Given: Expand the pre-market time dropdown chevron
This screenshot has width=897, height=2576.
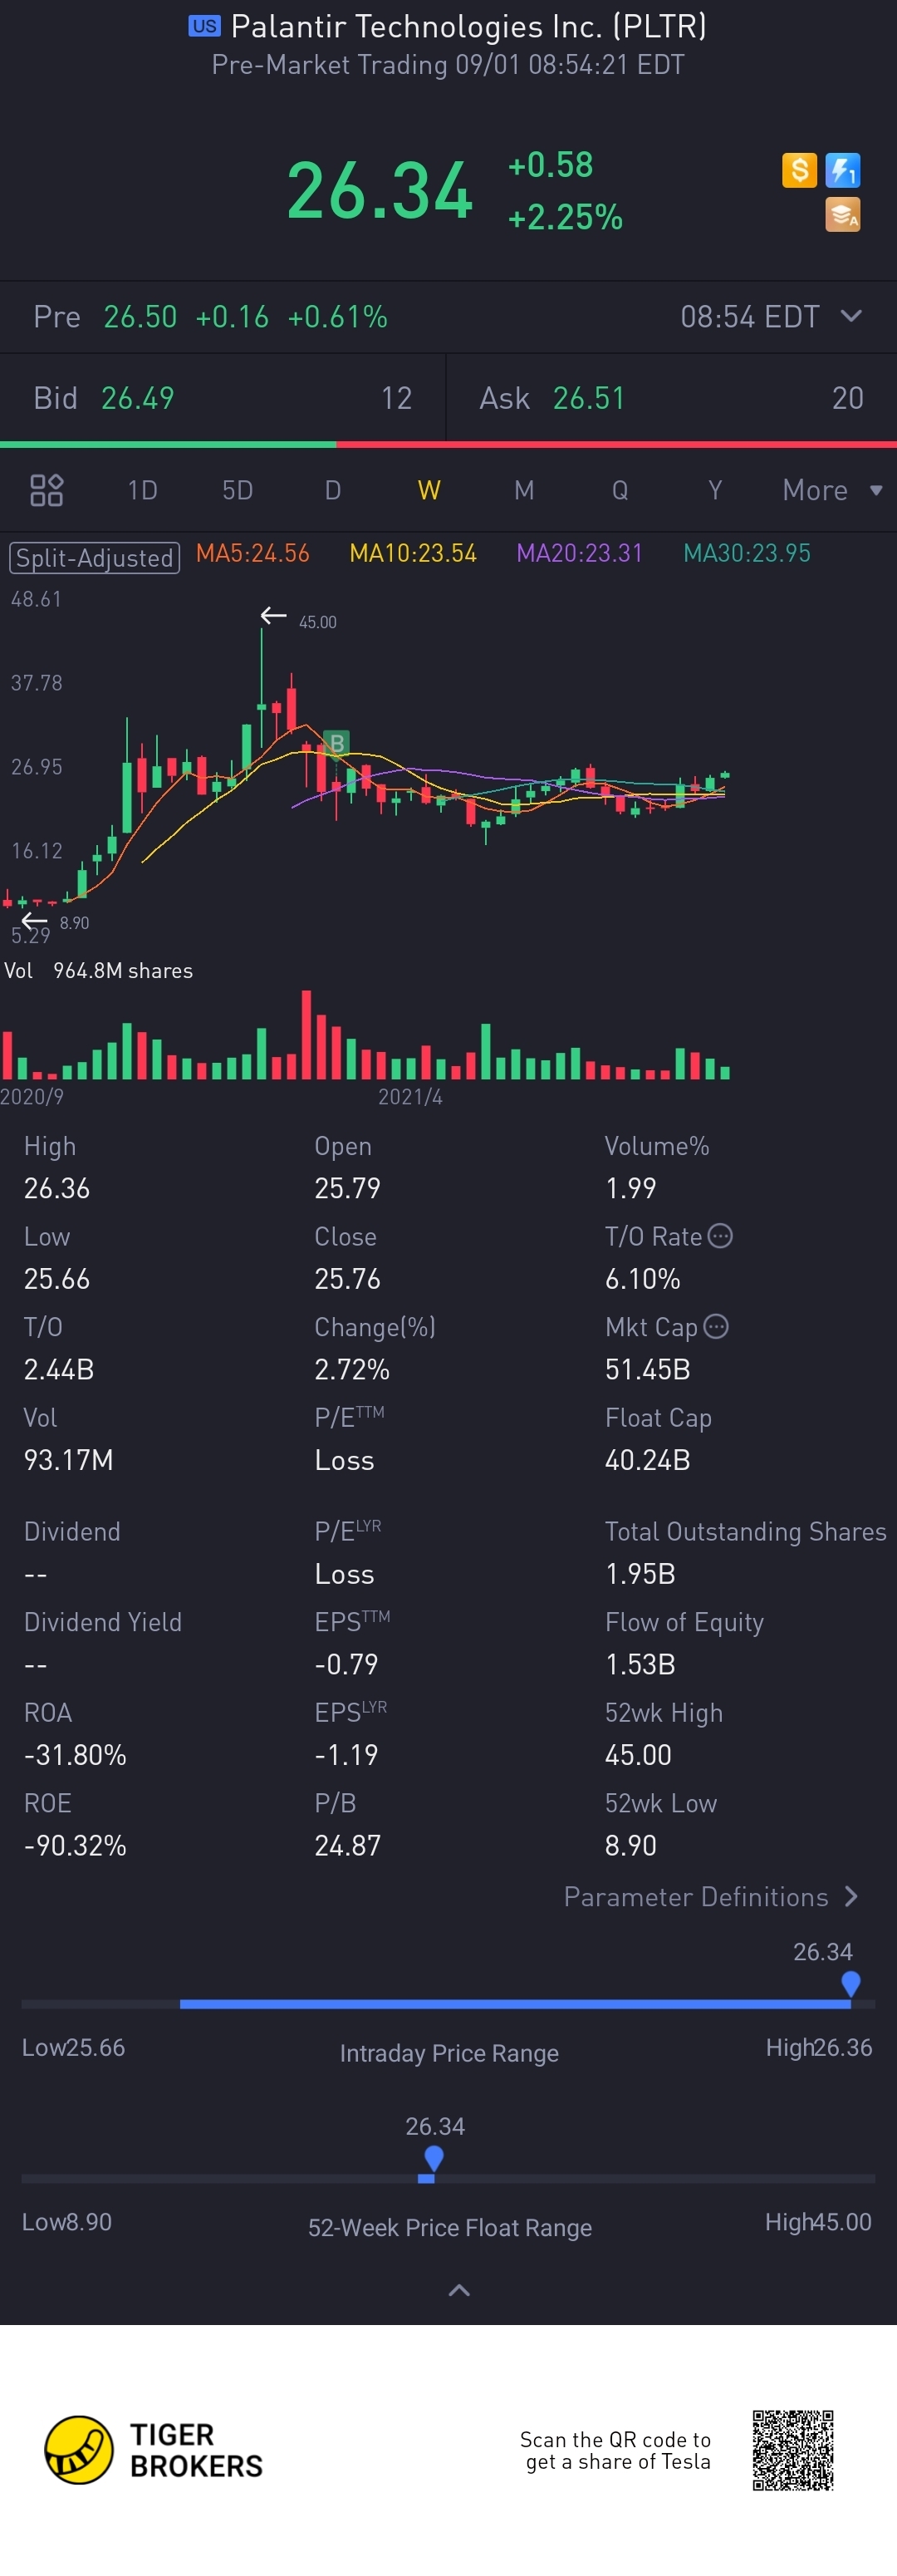Looking at the screenshot, I should [852, 316].
